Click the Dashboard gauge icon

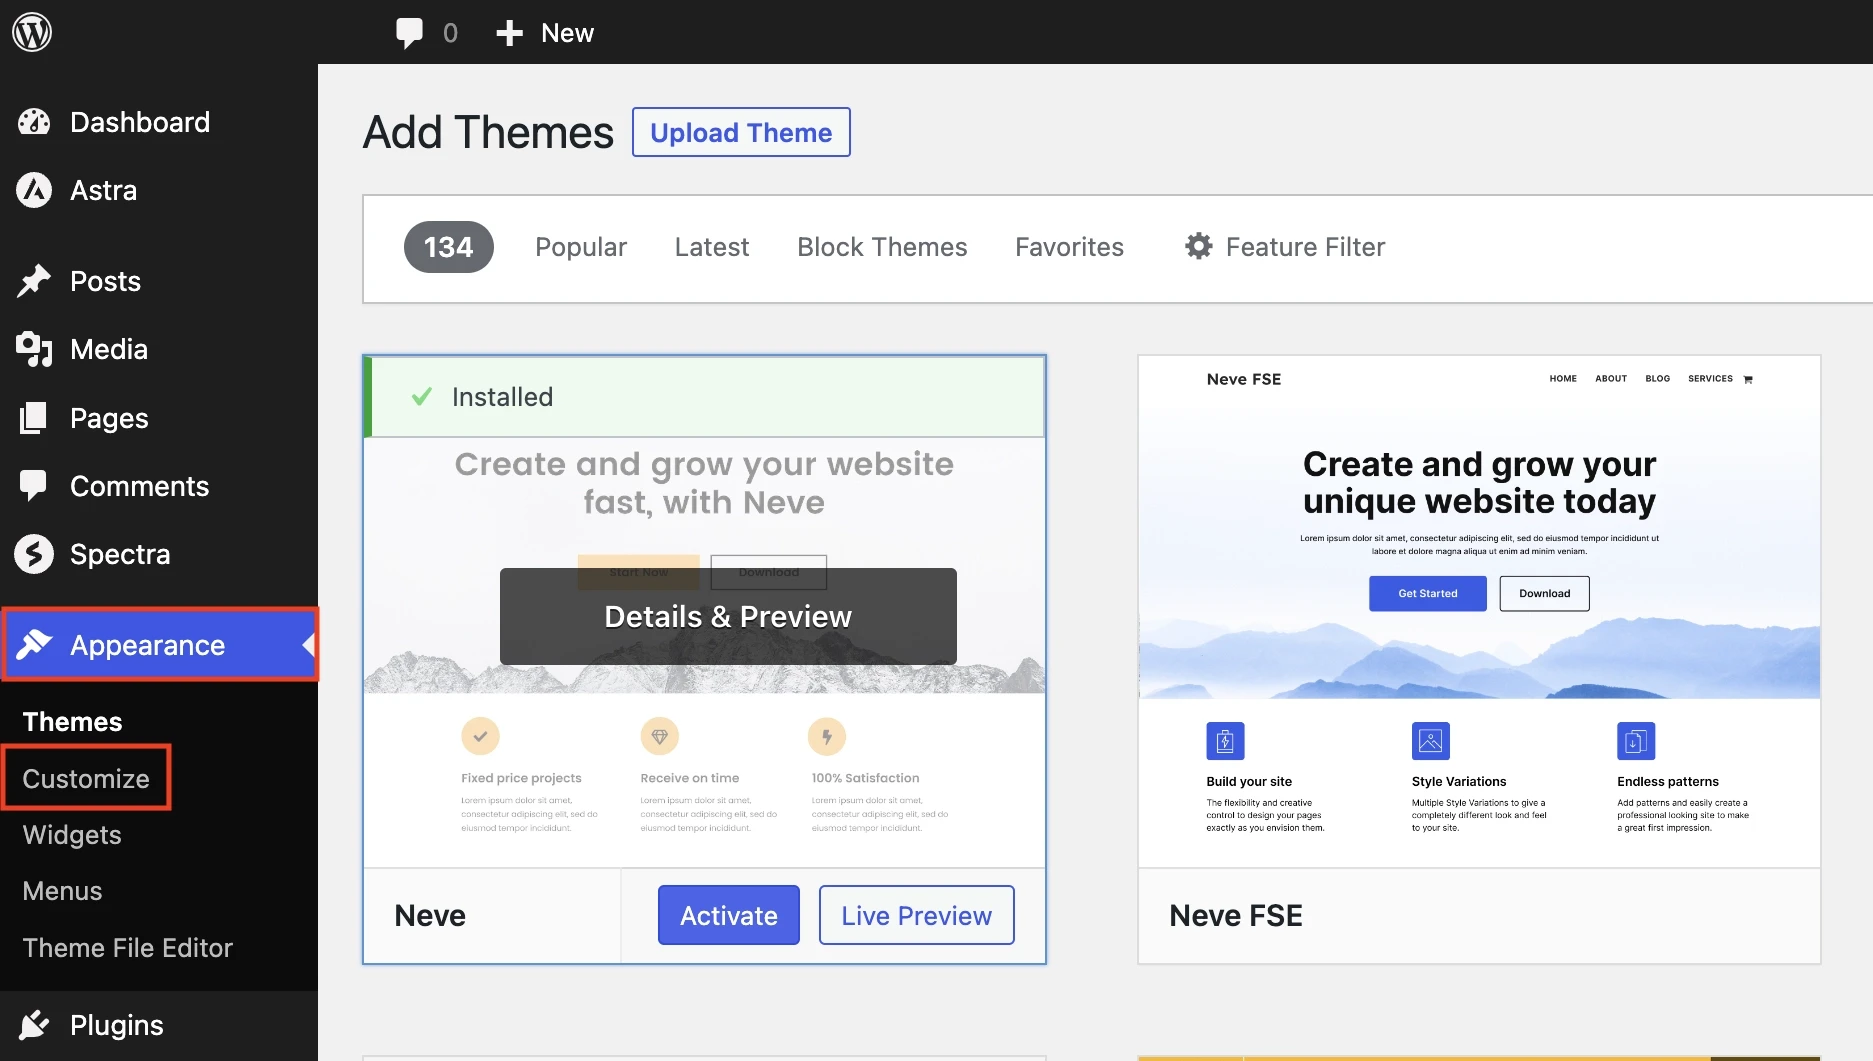pos(34,122)
